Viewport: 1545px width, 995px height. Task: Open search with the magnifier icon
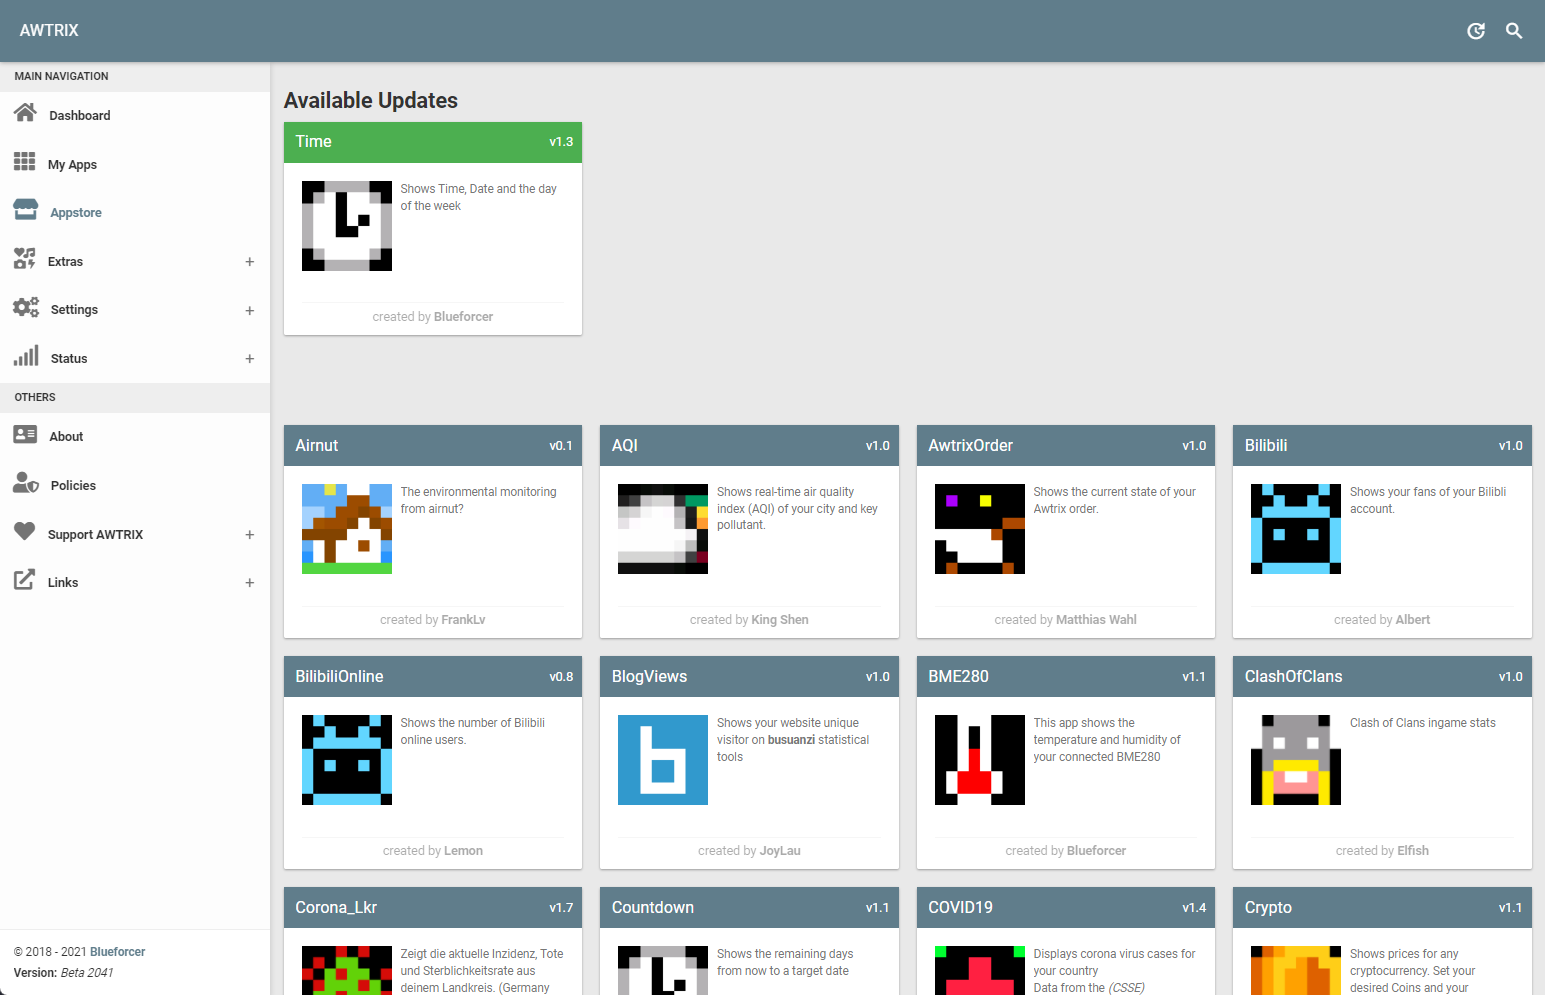coord(1514,31)
